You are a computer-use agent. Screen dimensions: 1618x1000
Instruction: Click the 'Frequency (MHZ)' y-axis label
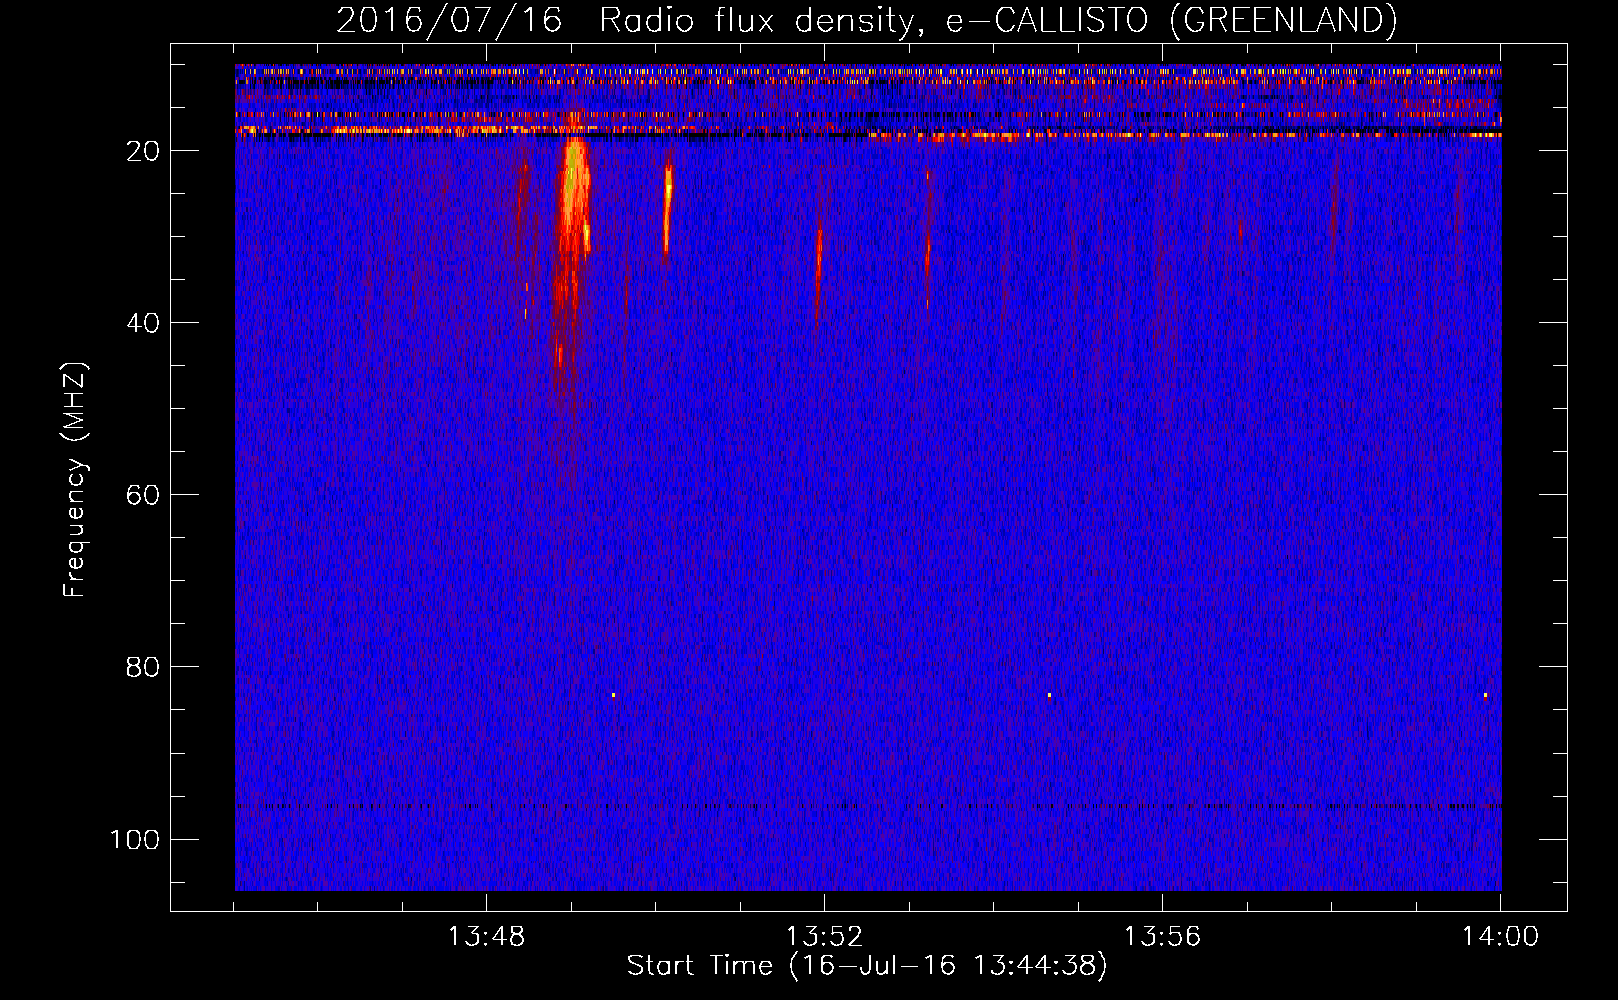[x=76, y=480]
